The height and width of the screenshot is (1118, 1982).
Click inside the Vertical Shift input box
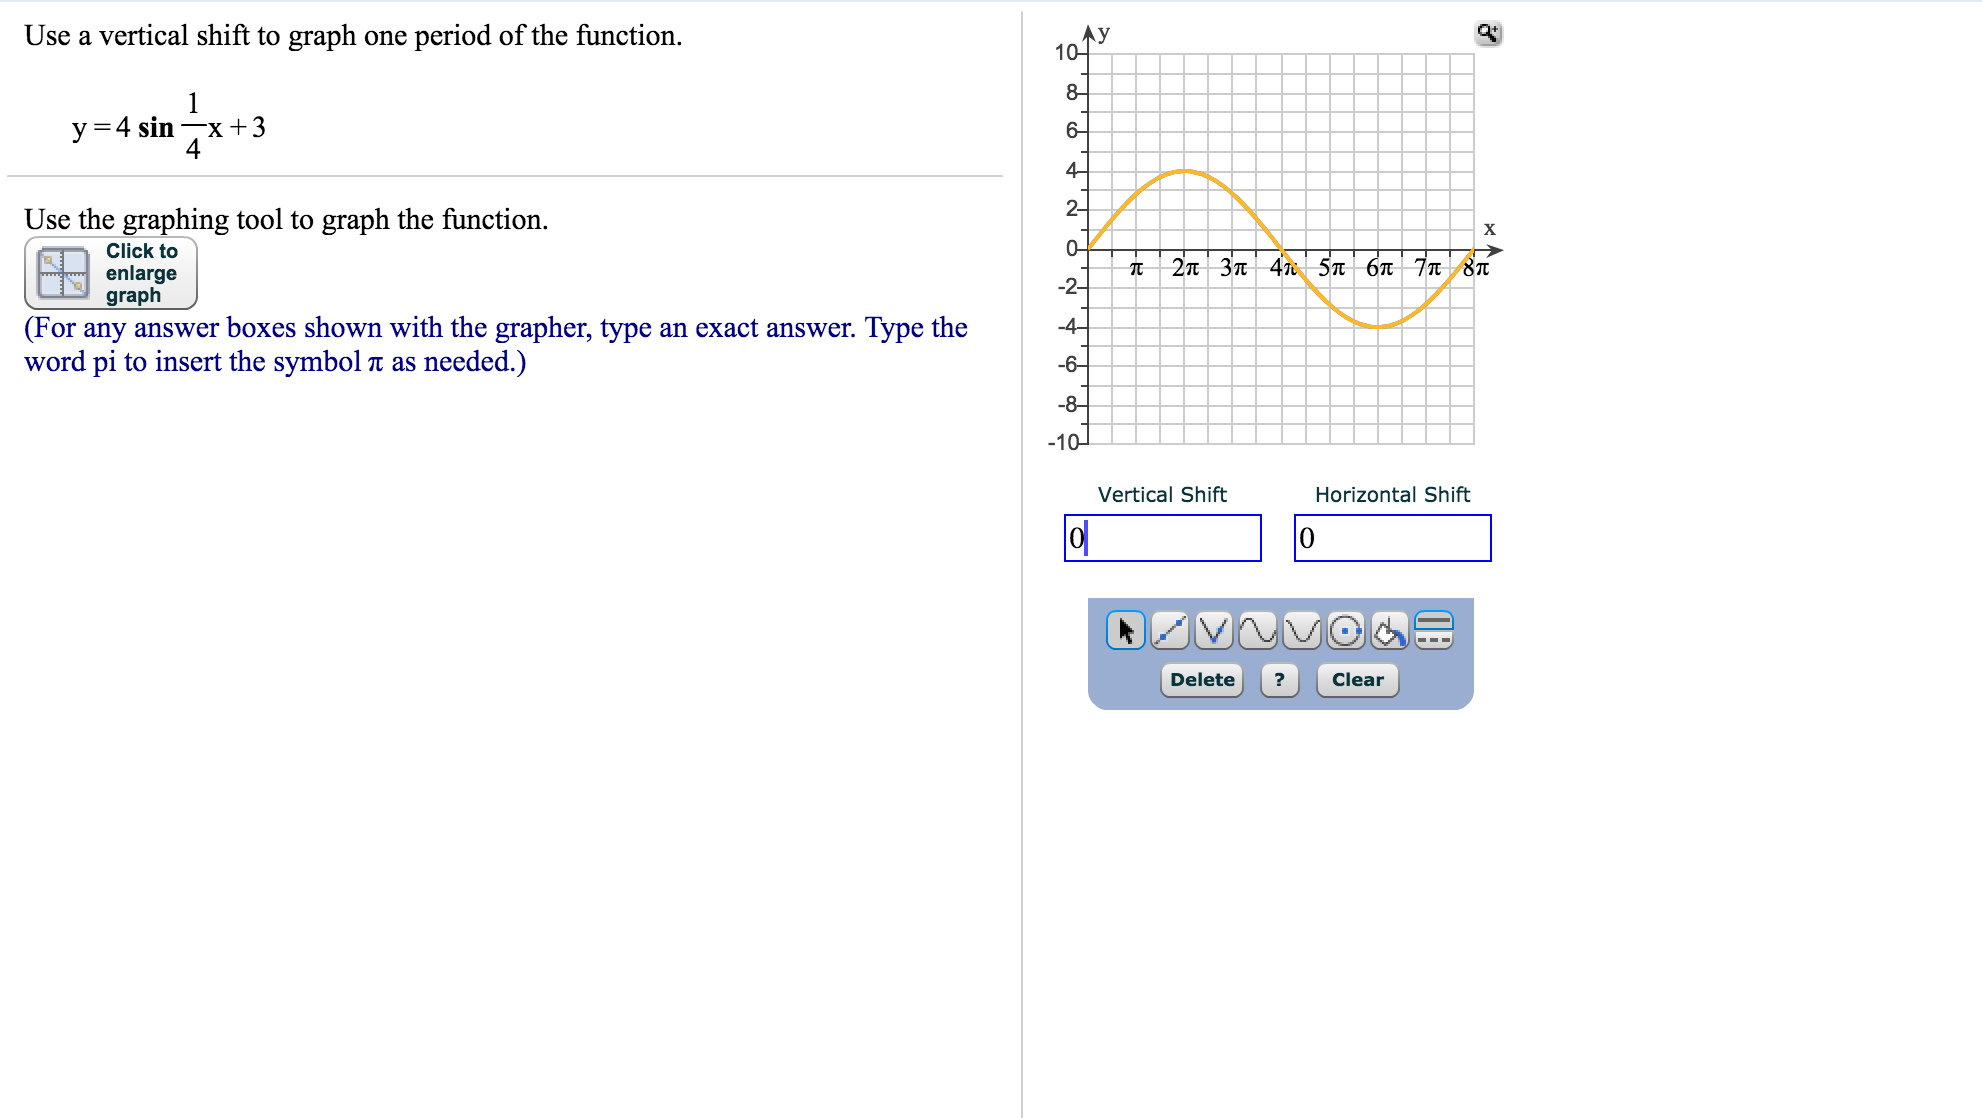(x=1163, y=538)
